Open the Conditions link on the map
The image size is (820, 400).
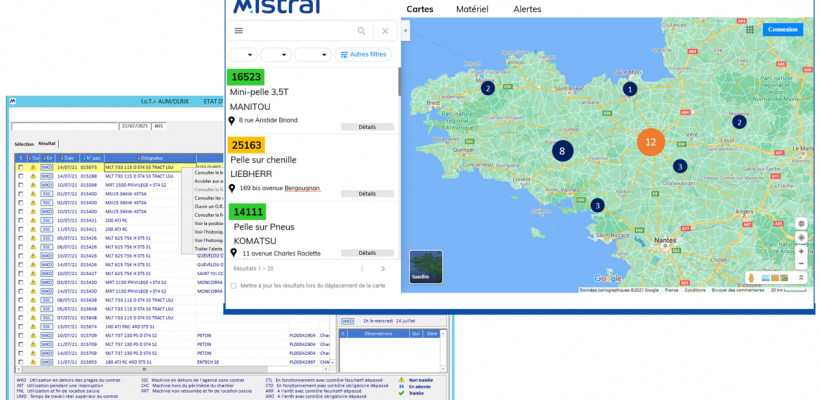point(694,290)
